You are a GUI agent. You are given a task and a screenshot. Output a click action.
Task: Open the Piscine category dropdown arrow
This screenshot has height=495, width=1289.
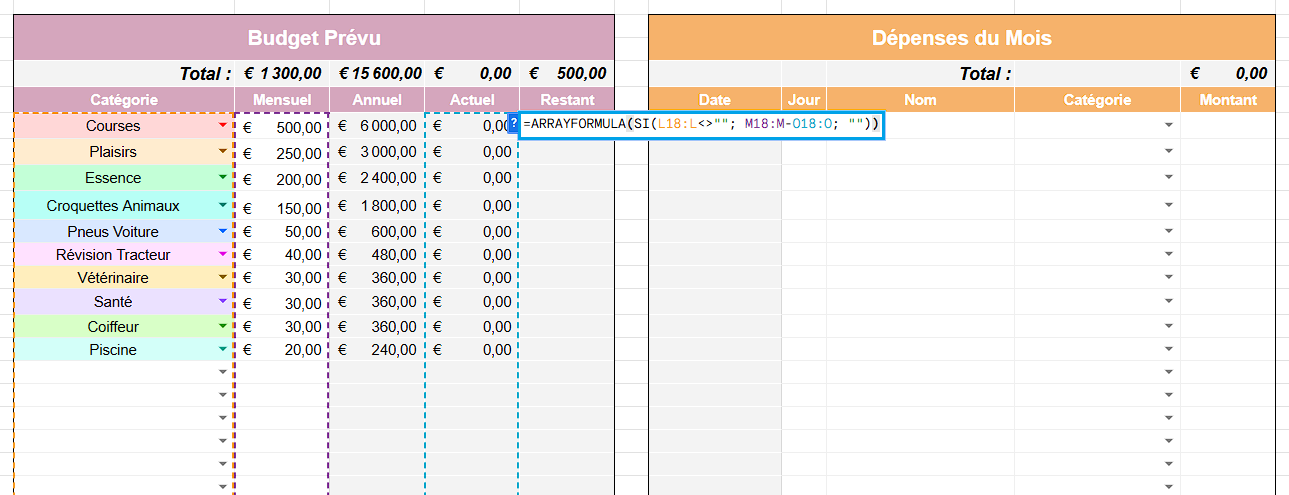click(223, 350)
